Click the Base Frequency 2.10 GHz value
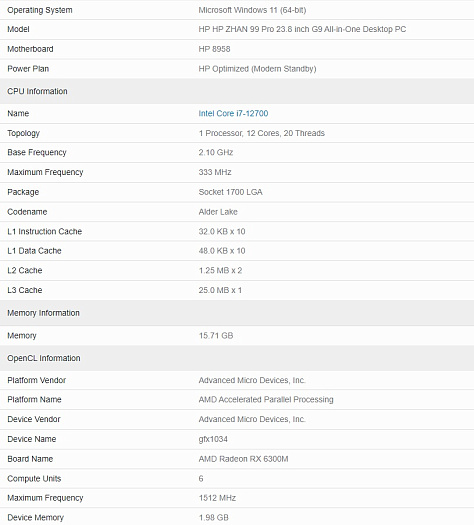Viewport: 474px width, 525px height. 216,152
